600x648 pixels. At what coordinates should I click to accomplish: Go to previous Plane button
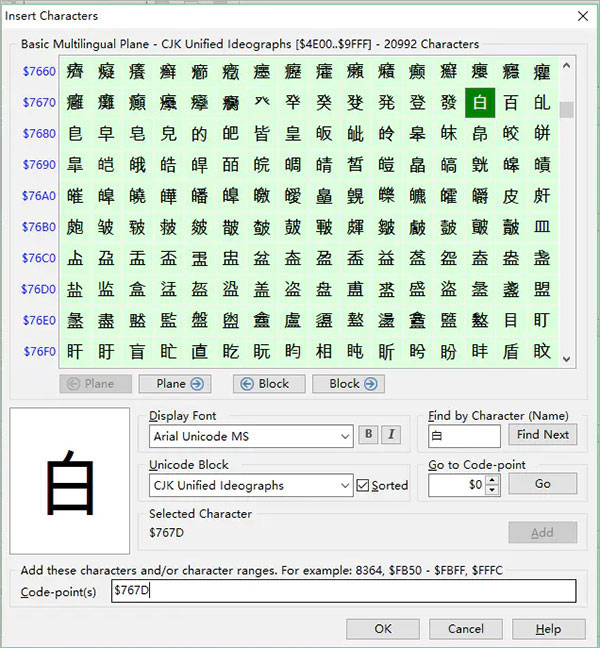pyautogui.click(x=94, y=384)
